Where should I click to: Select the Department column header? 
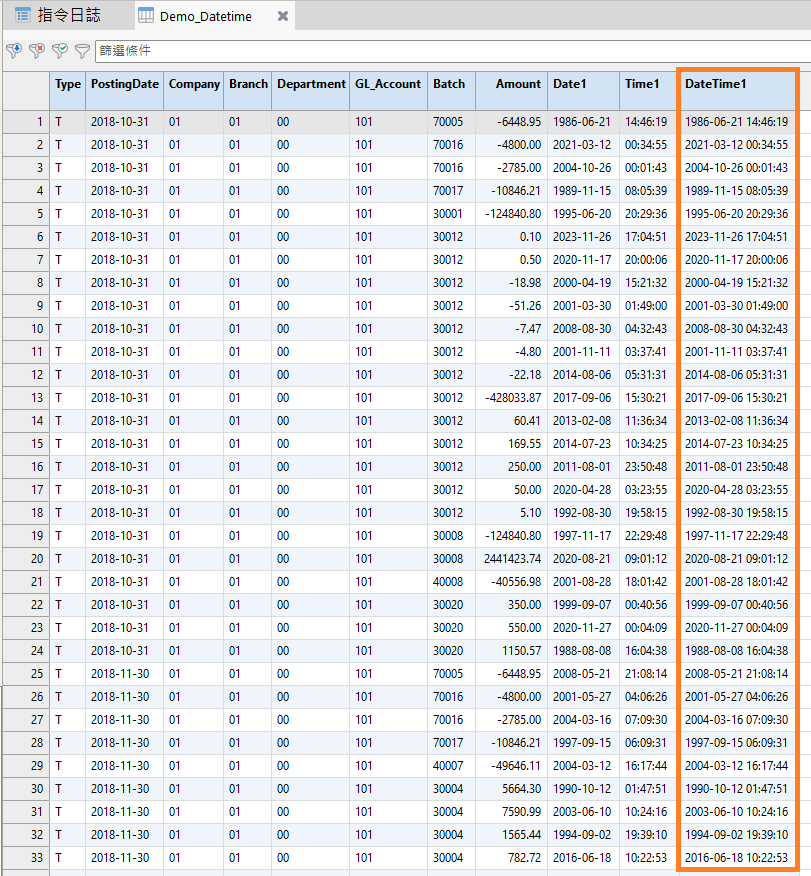coord(310,84)
